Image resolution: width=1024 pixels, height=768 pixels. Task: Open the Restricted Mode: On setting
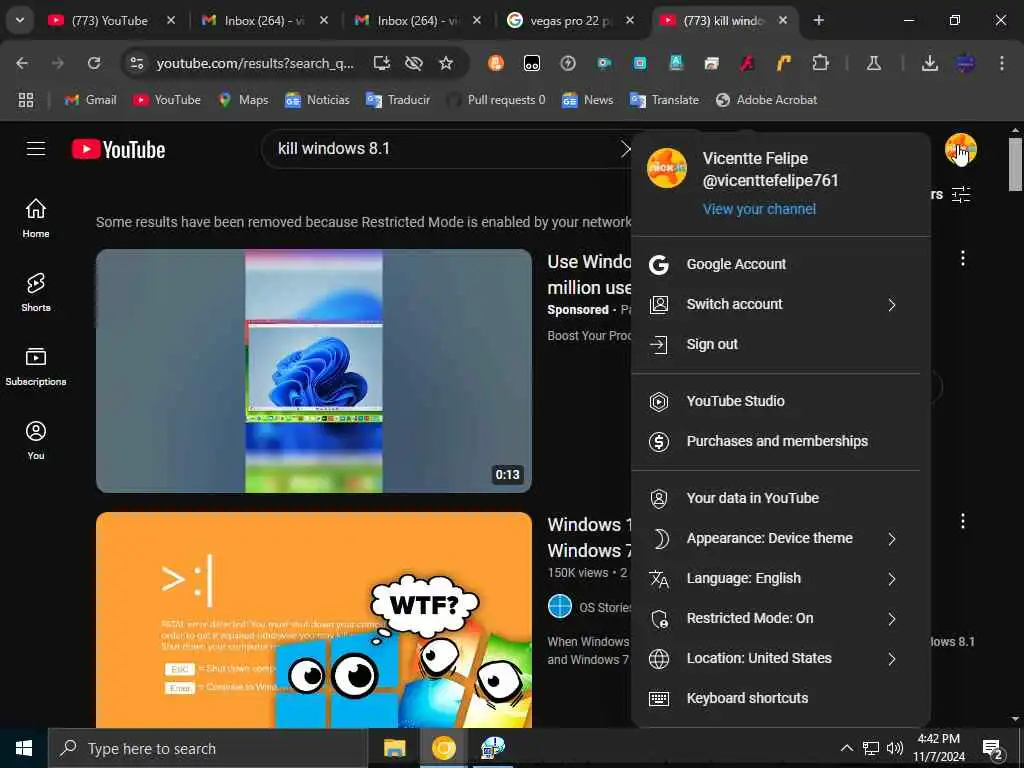click(x=776, y=618)
